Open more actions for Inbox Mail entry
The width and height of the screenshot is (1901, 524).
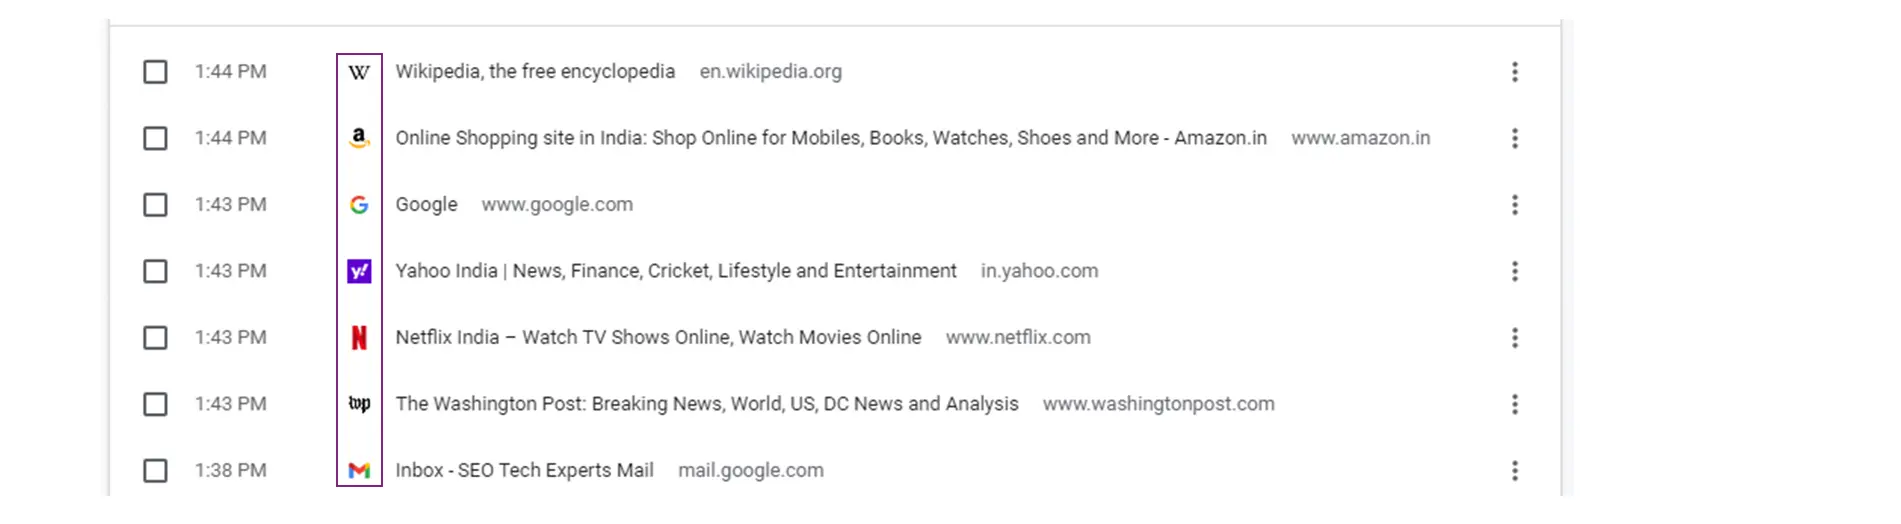pyautogui.click(x=1515, y=470)
